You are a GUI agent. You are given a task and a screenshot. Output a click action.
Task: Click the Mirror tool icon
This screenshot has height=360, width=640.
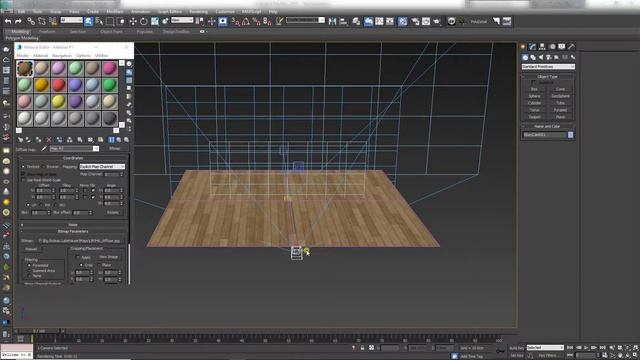[333, 21]
